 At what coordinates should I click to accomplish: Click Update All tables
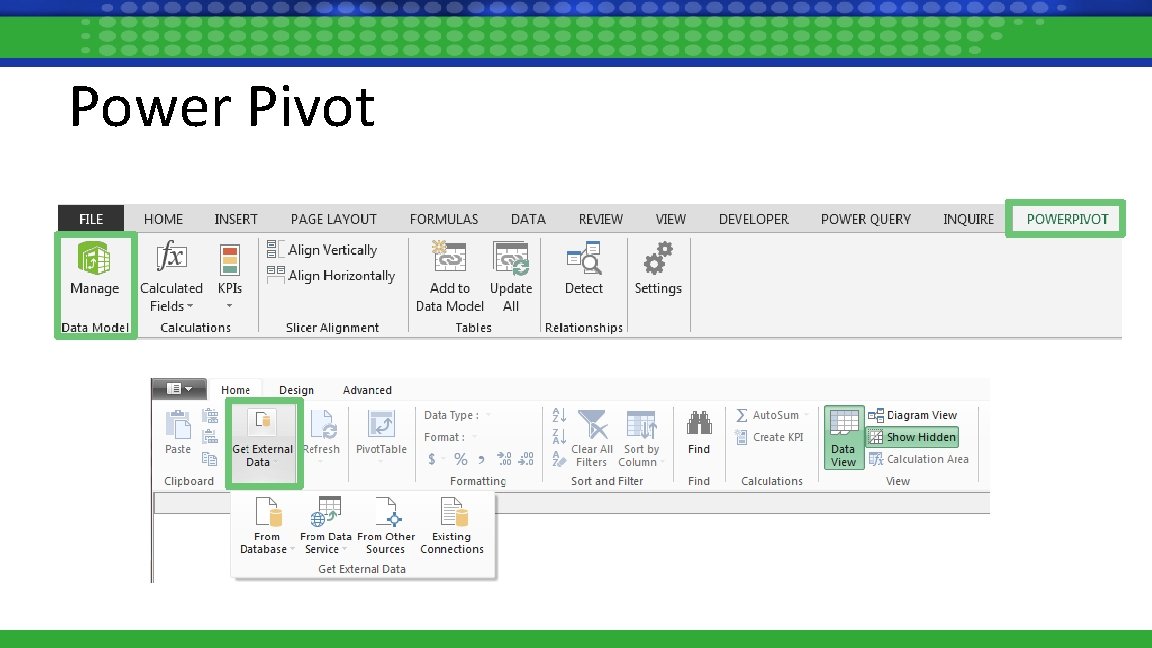click(x=511, y=276)
